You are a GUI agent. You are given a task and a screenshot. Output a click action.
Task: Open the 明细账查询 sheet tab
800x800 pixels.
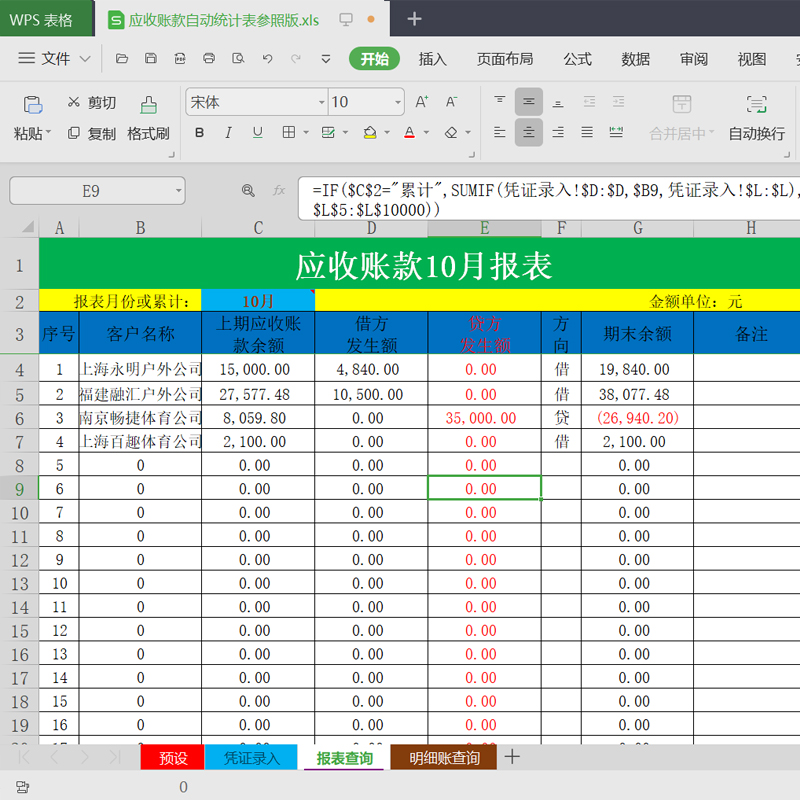[x=444, y=758]
